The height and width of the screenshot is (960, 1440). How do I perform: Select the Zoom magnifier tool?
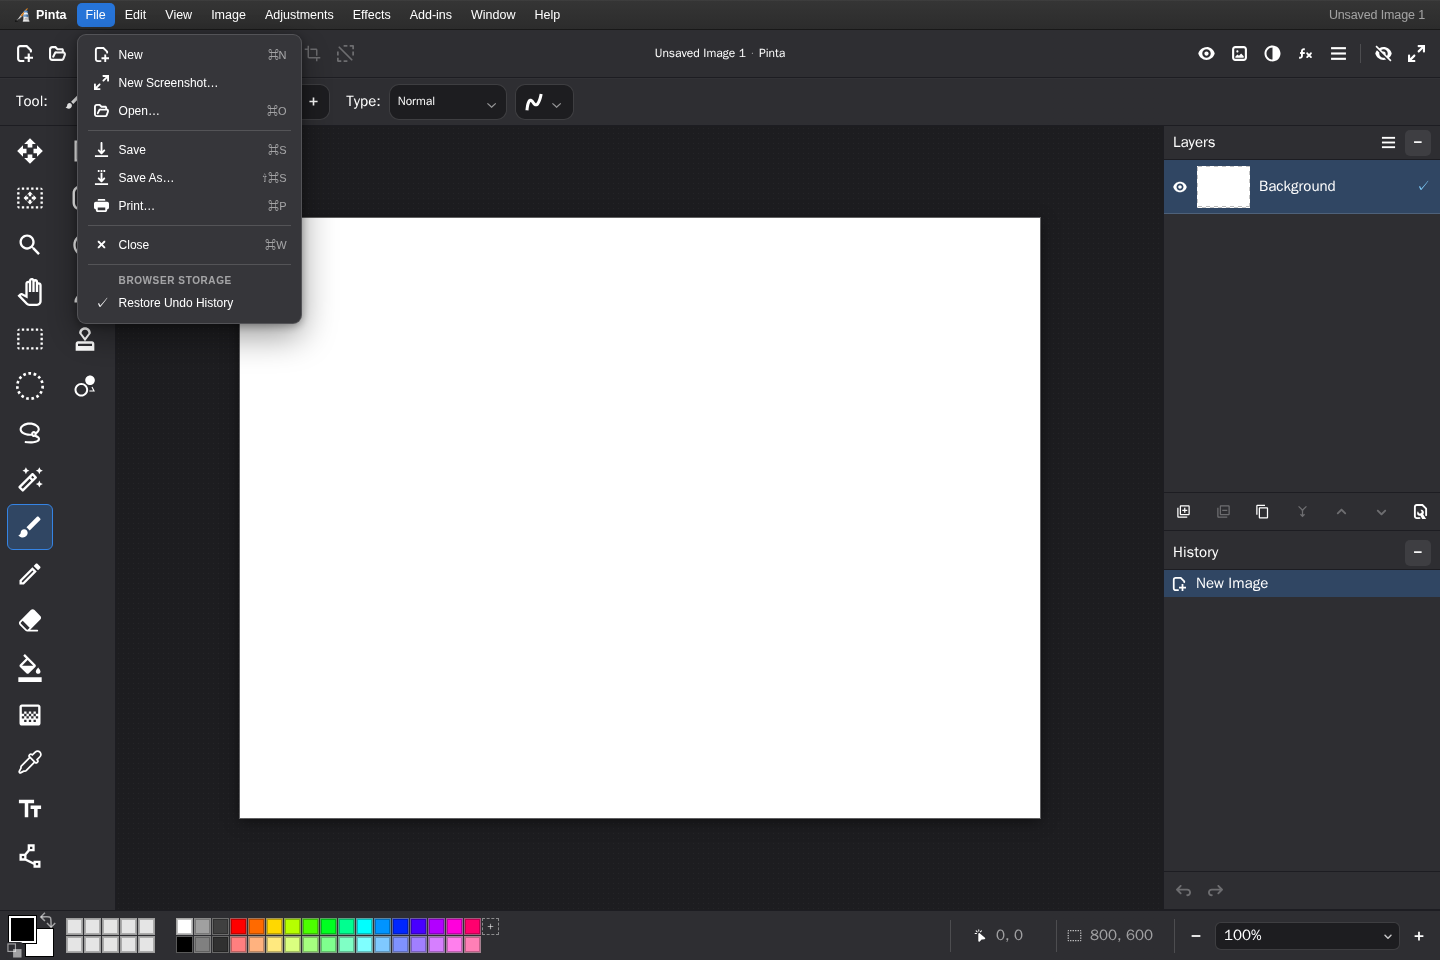click(30, 245)
